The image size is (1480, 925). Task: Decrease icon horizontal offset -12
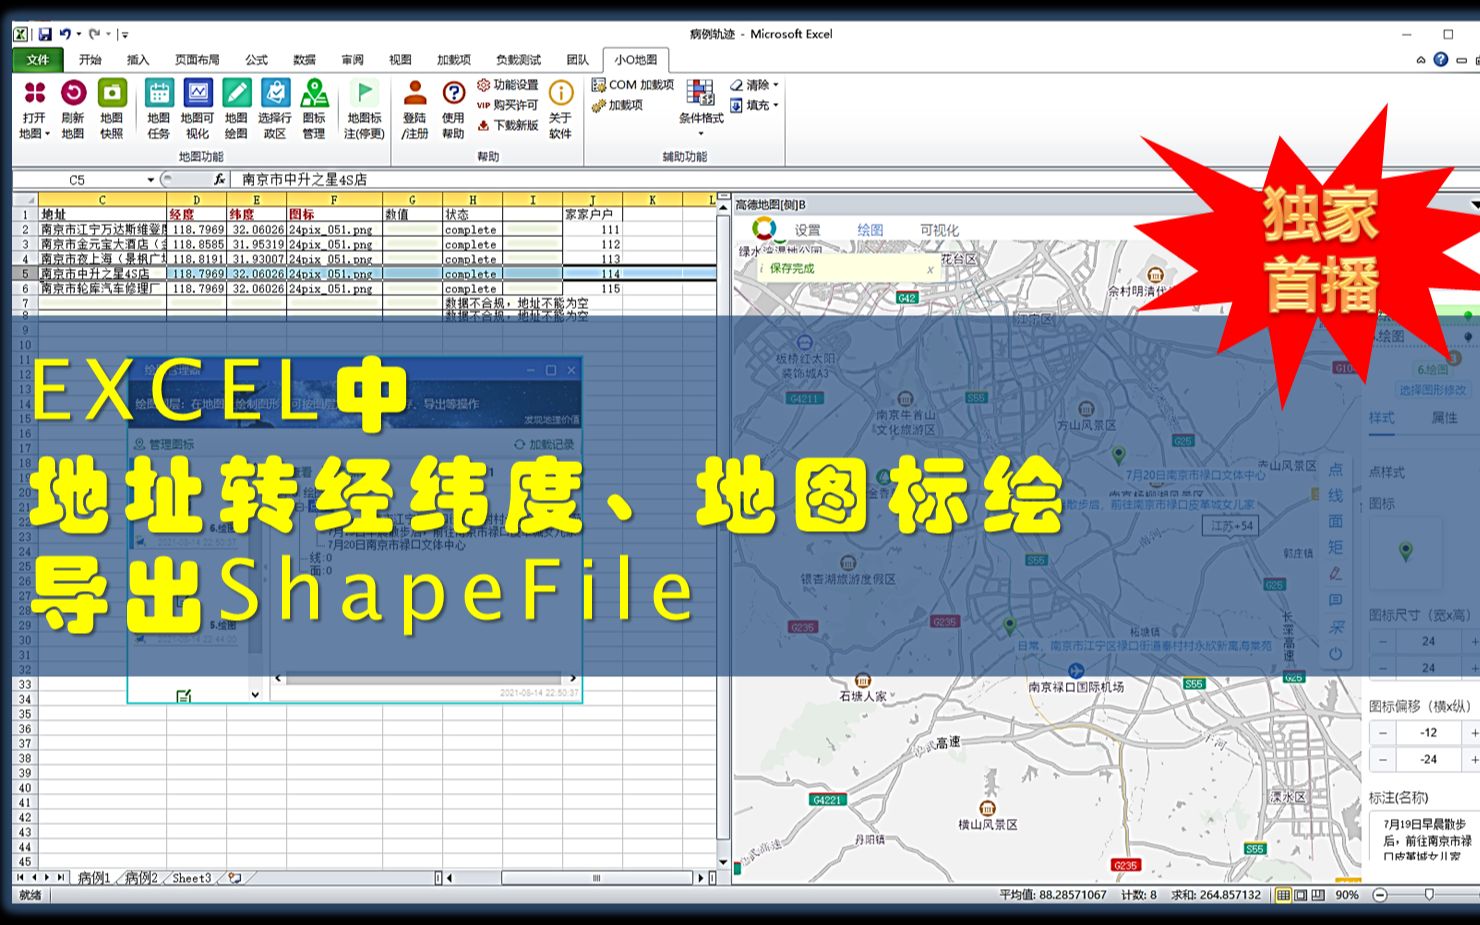1383,733
